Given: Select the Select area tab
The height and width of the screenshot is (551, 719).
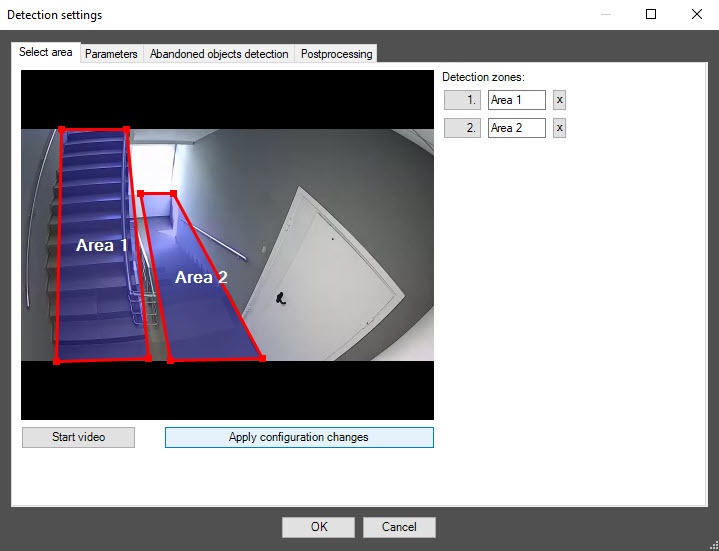Looking at the screenshot, I should 46,52.
